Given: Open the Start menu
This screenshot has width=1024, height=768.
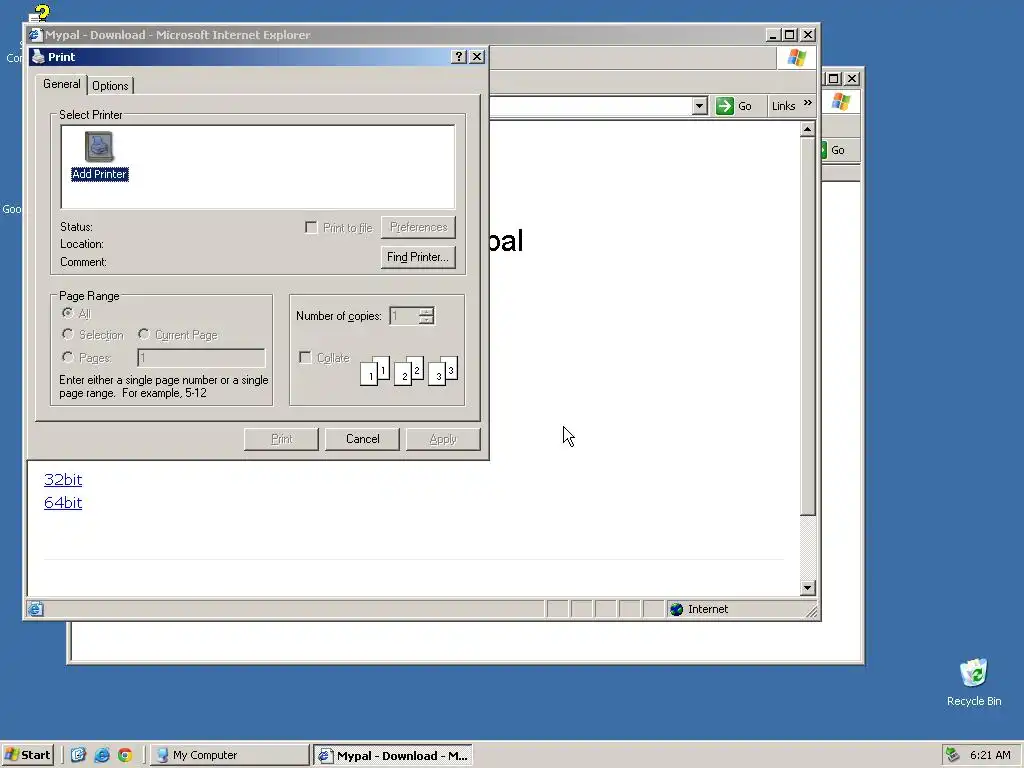Looking at the screenshot, I should click(27, 755).
